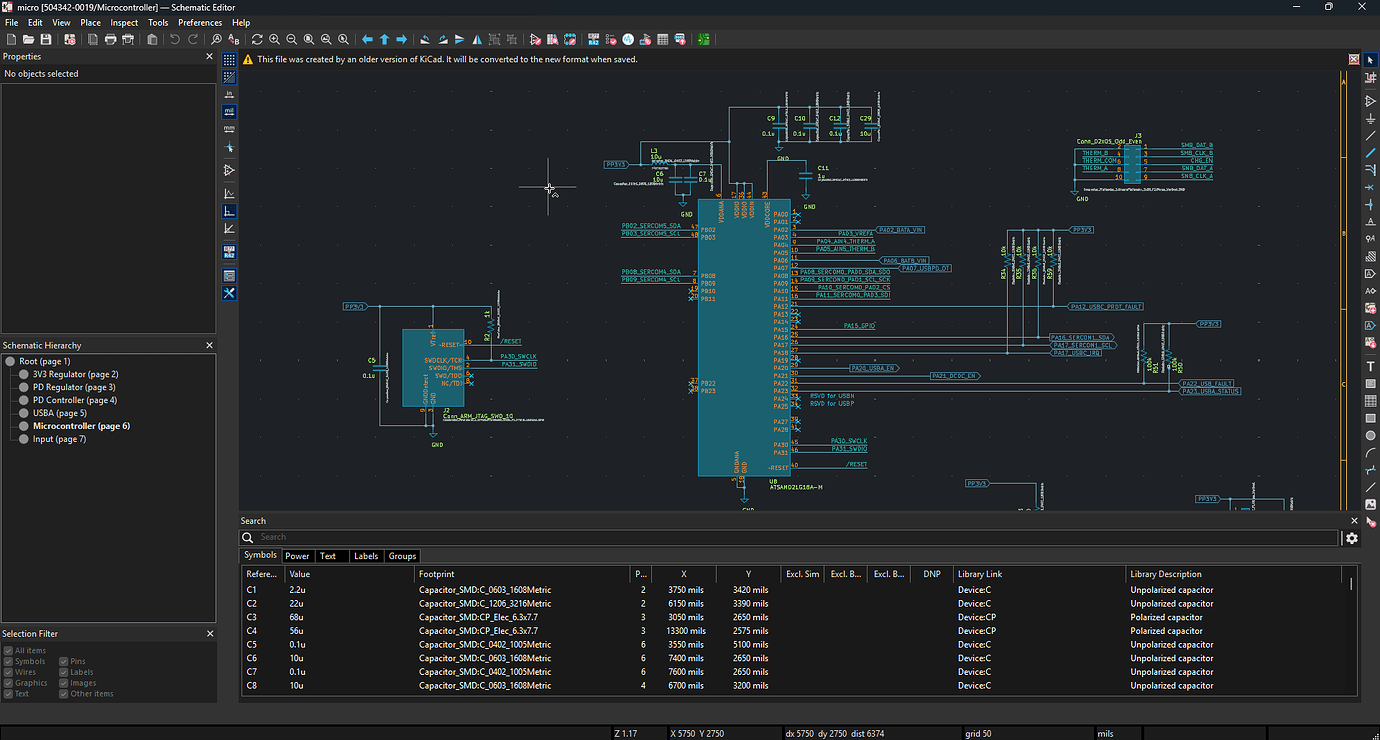Open the "PD Regulator (page 3)" sheet
Screen dimensions: 1380x740
[x=72, y=387]
